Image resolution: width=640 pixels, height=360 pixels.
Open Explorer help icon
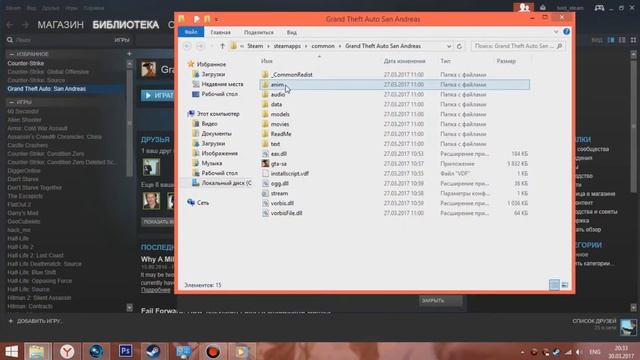click(567, 32)
